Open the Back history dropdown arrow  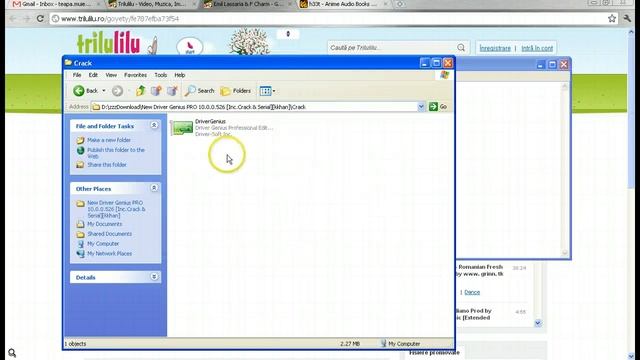click(x=104, y=91)
